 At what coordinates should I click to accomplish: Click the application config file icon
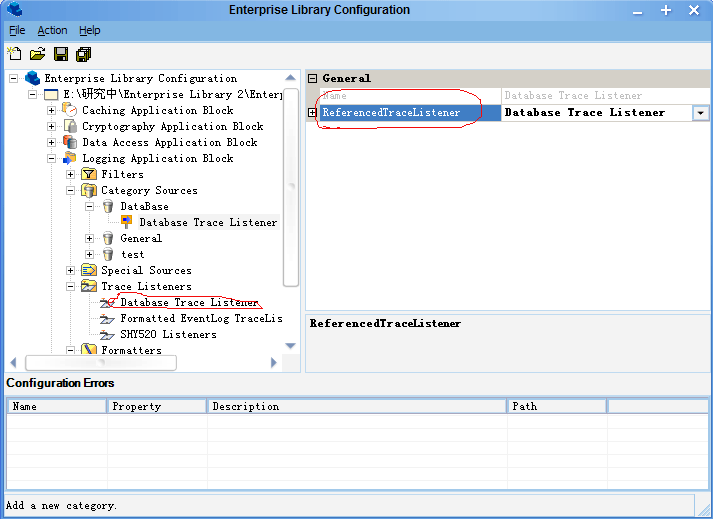coord(51,95)
